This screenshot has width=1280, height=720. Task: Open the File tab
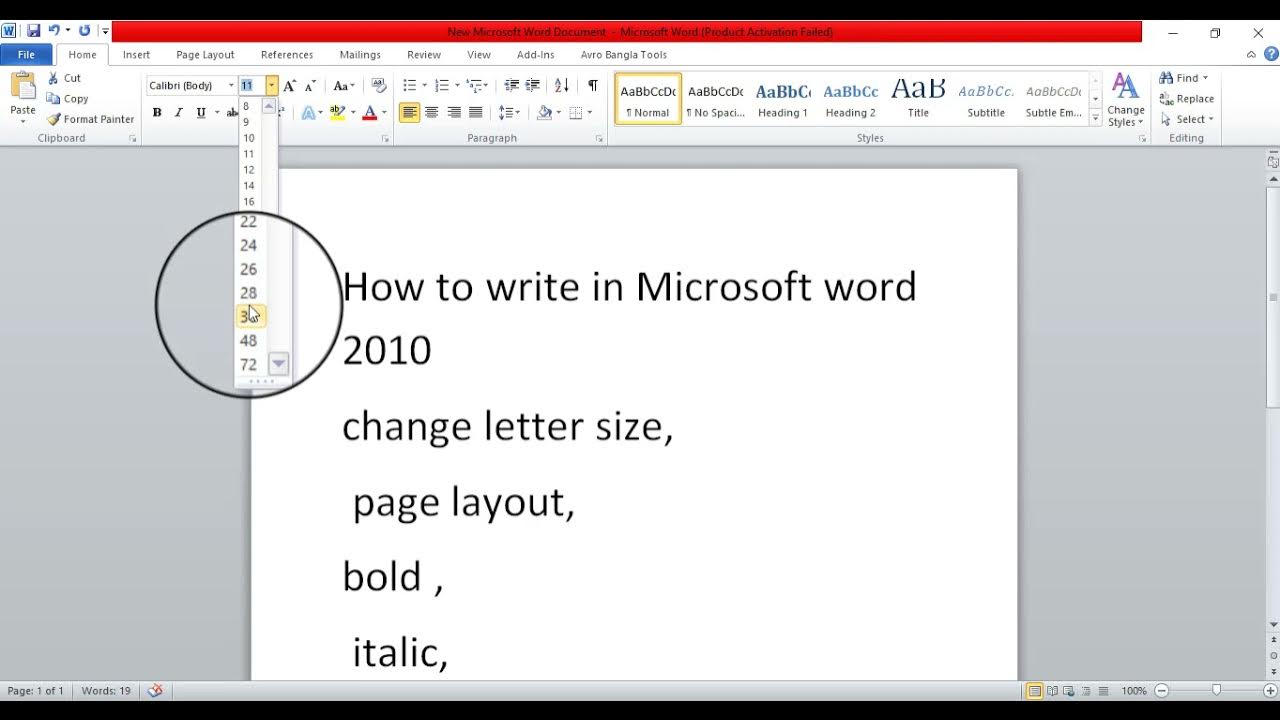tap(26, 55)
